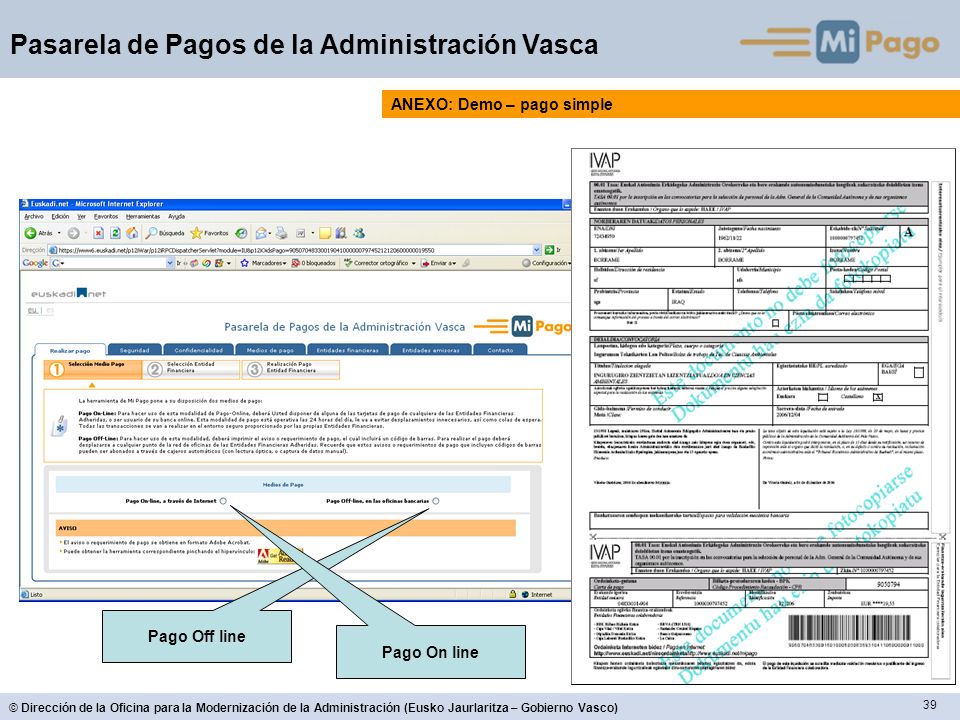The height and width of the screenshot is (720, 960).
Task: Click the Home house icon
Action: tap(132, 233)
